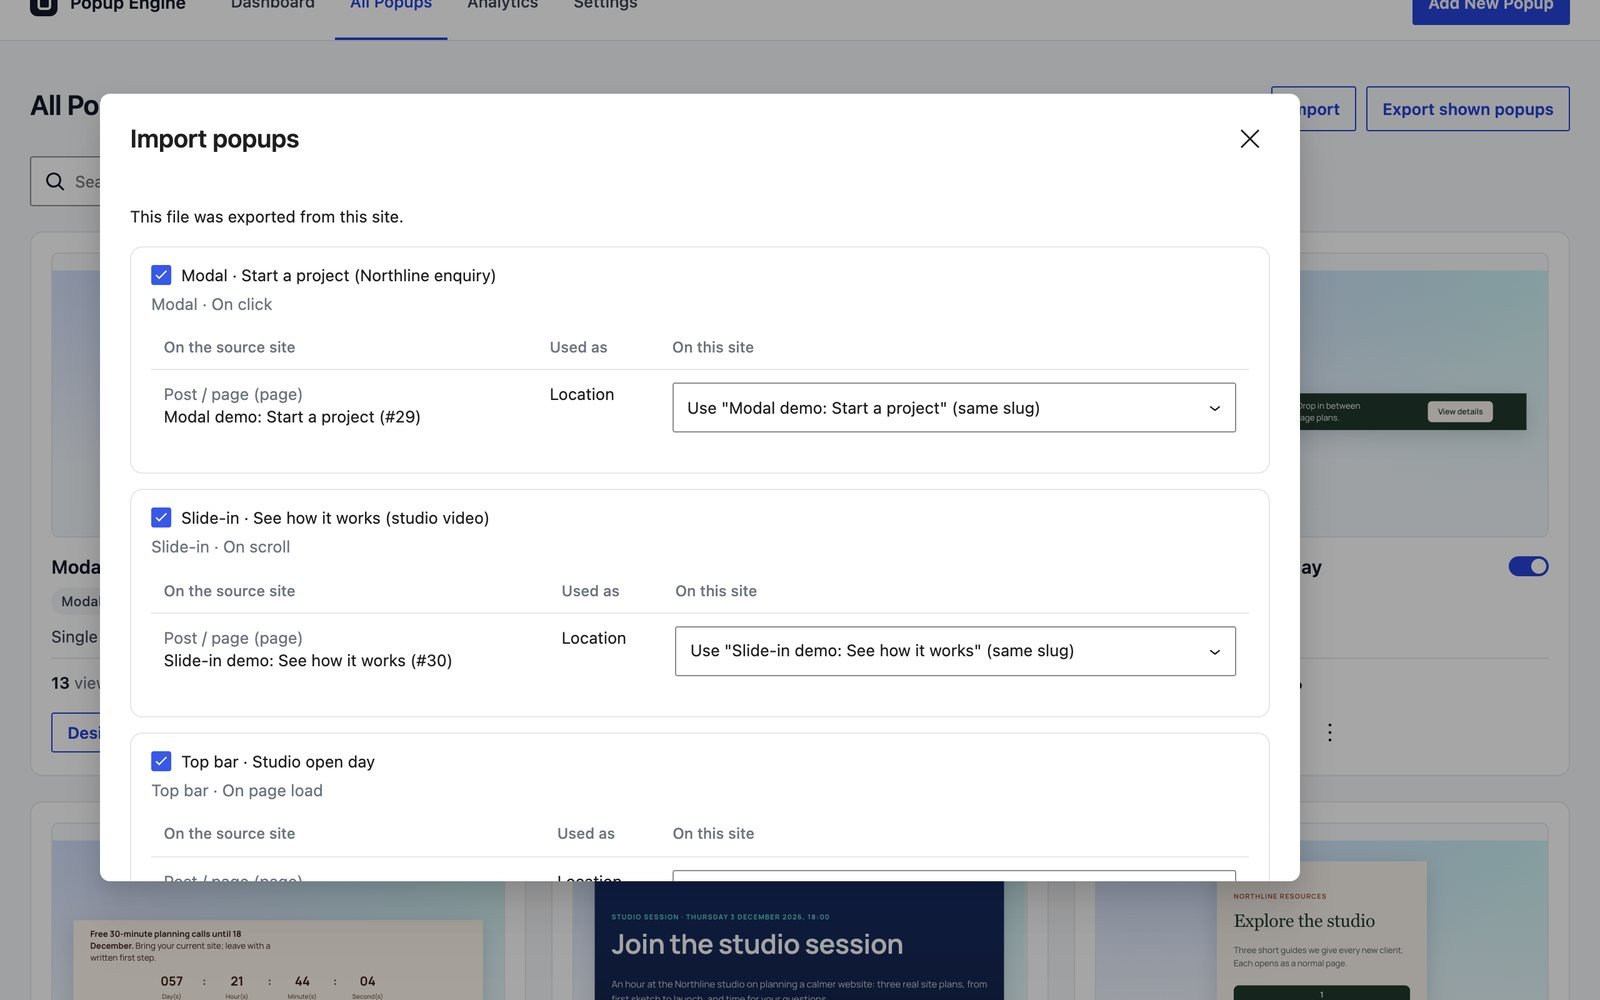
Task: Click the Modal · On click subtitle
Action: point(211,305)
